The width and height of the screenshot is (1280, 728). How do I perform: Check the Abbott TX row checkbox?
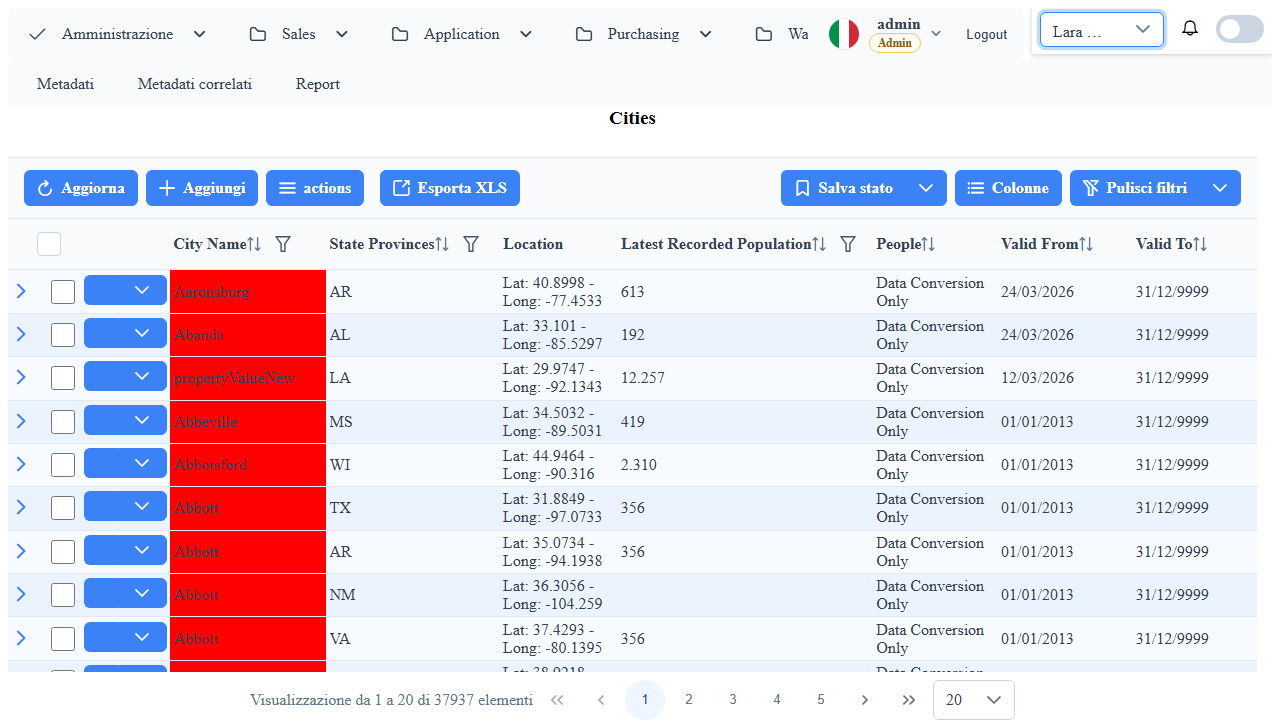click(63, 508)
